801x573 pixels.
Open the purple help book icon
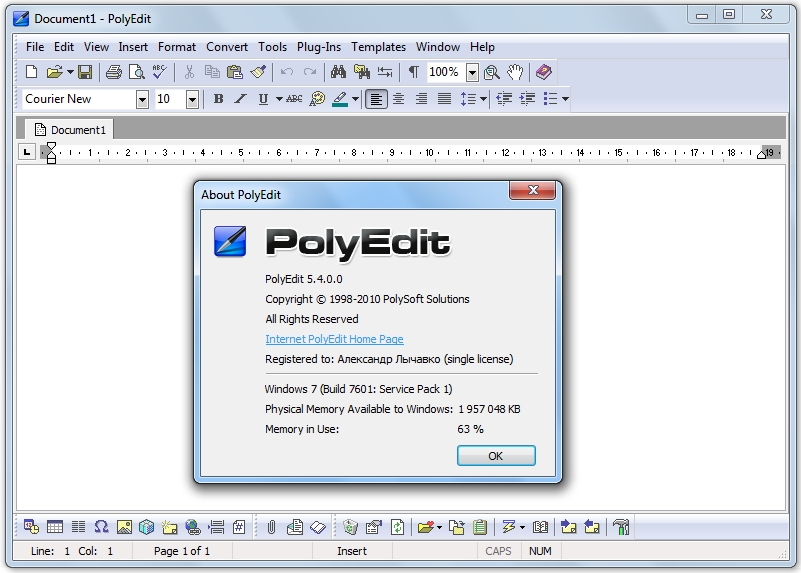click(x=544, y=72)
